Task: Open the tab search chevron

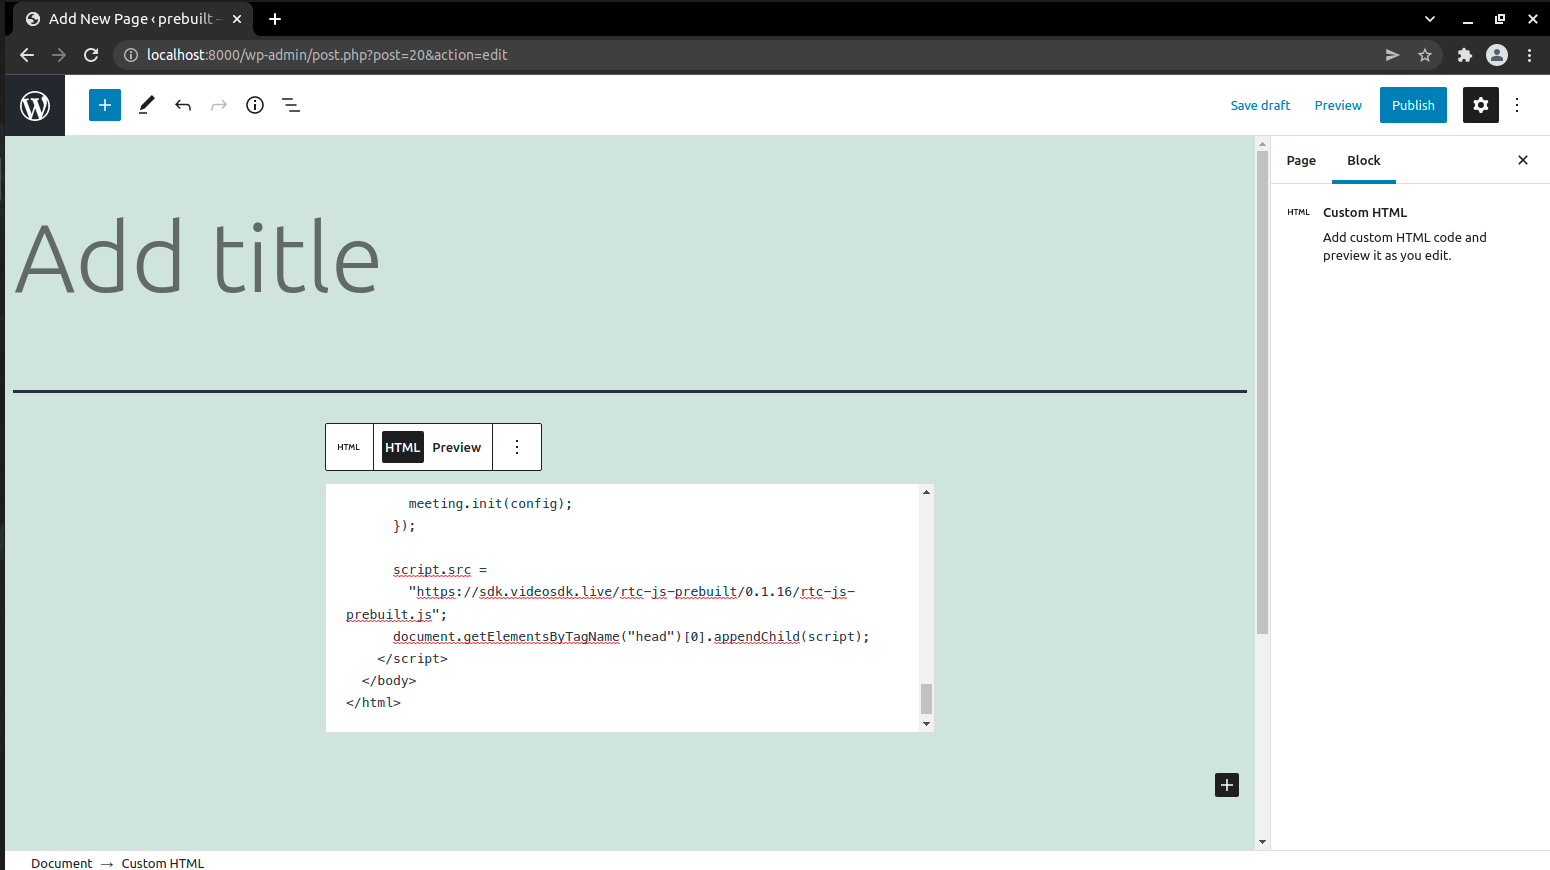Action: click(1430, 19)
